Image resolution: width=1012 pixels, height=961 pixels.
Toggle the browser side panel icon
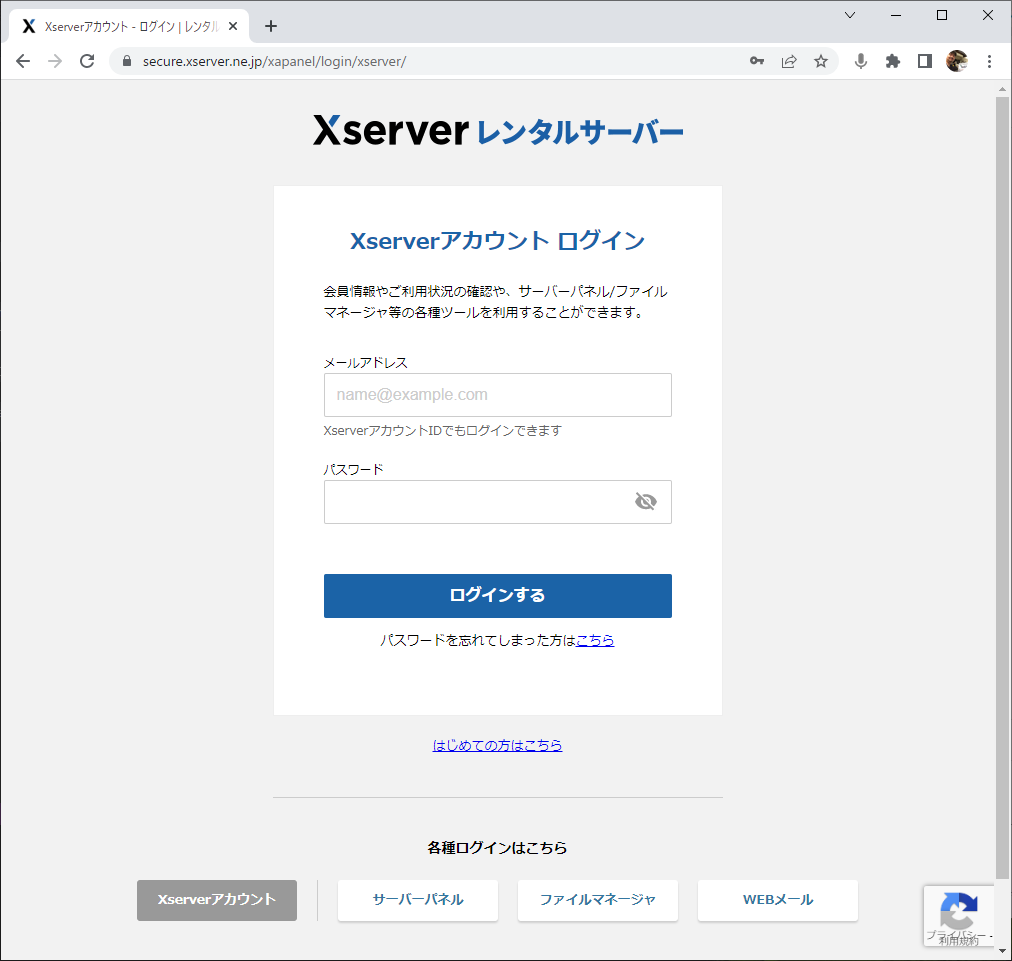click(925, 61)
